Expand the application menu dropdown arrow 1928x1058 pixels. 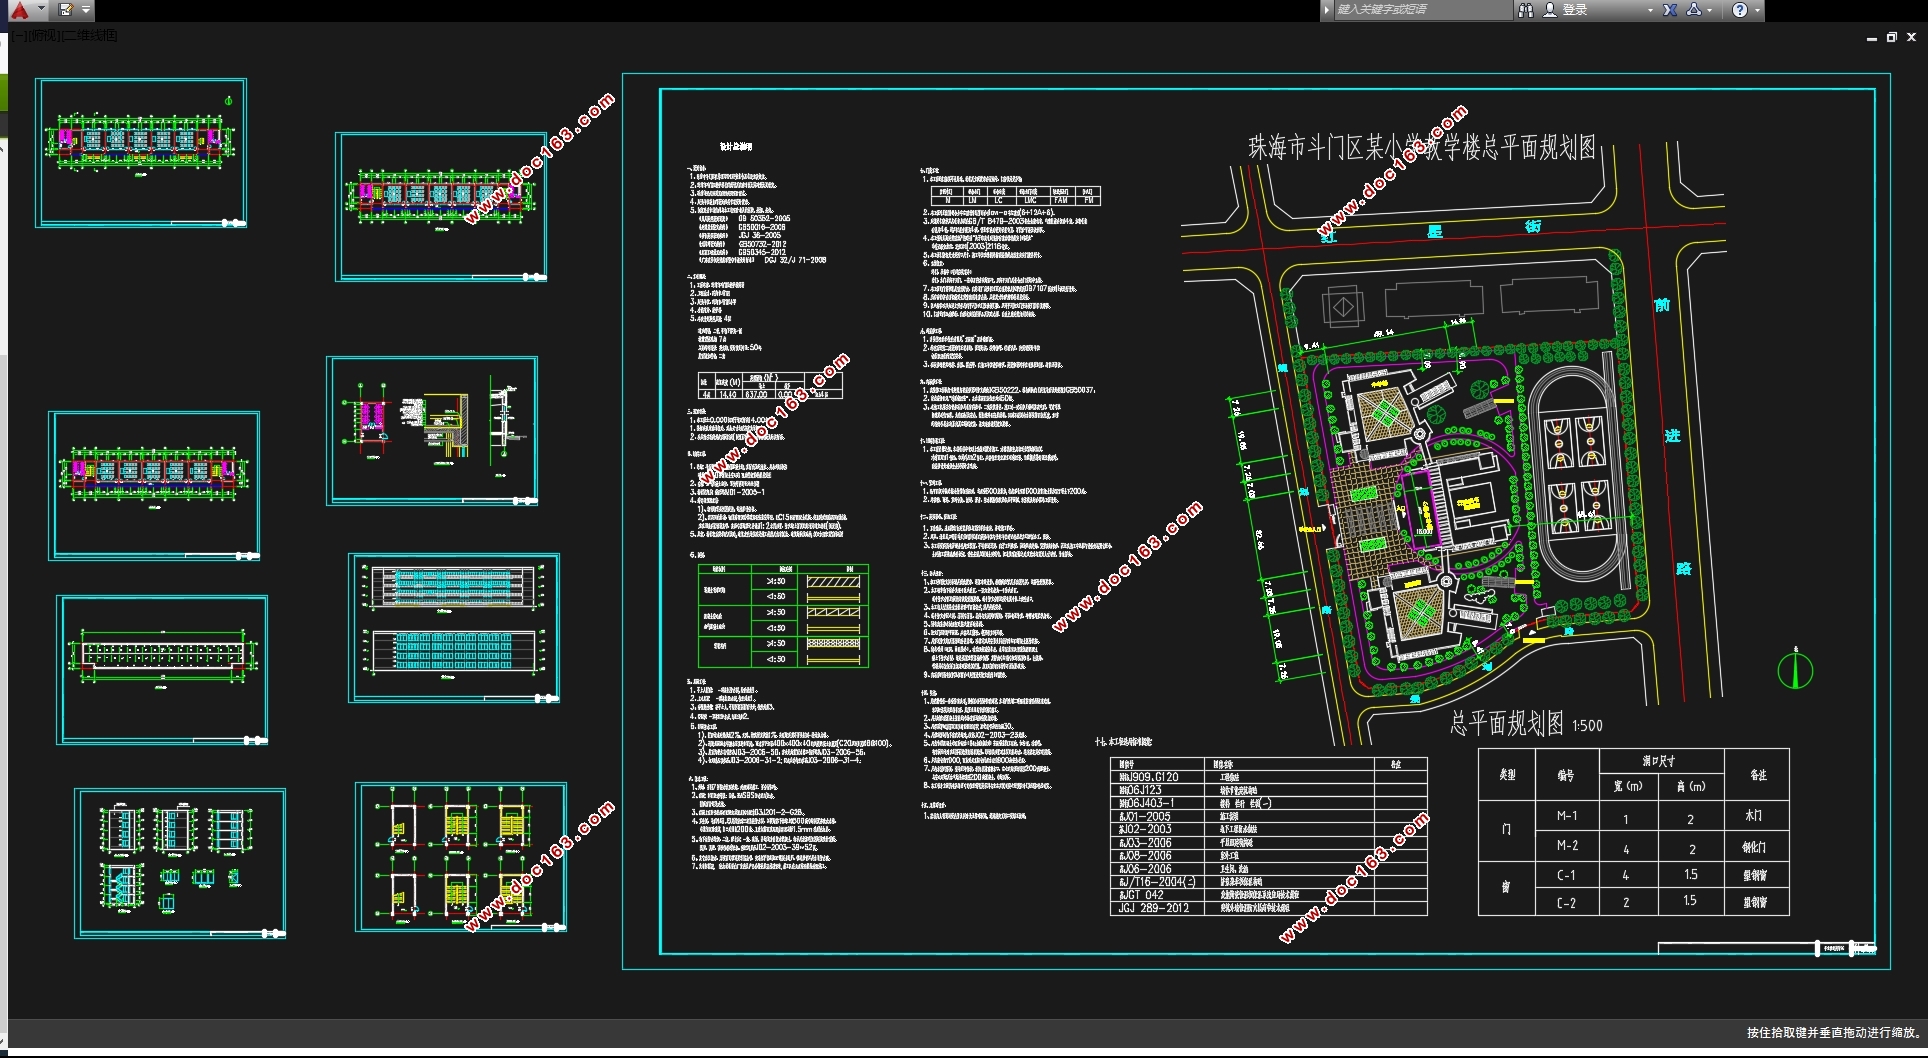pyautogui.click(x=41, y=9)
